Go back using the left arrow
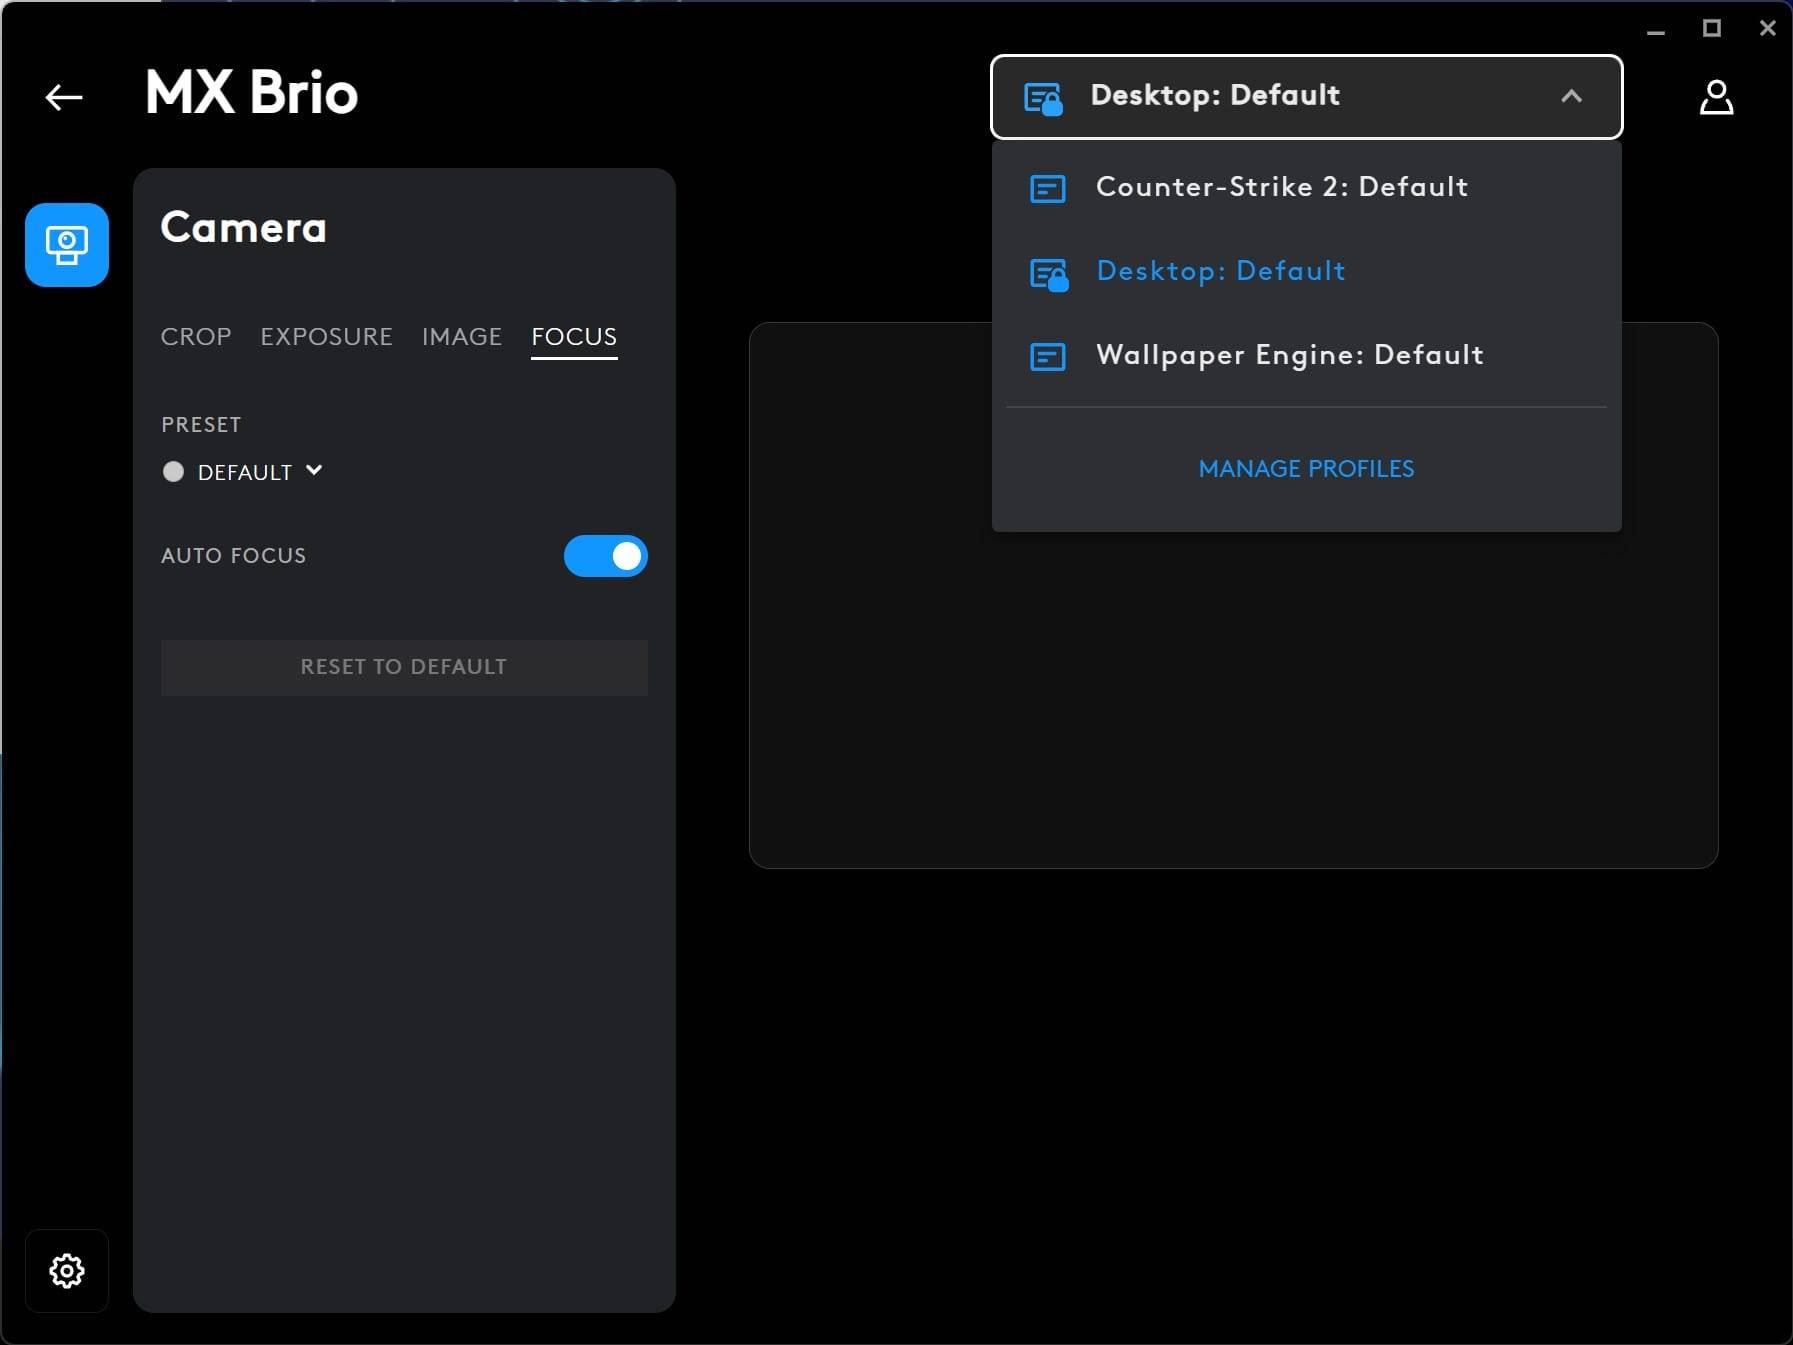This screenshot has height=1345, width=1793. 64,97
